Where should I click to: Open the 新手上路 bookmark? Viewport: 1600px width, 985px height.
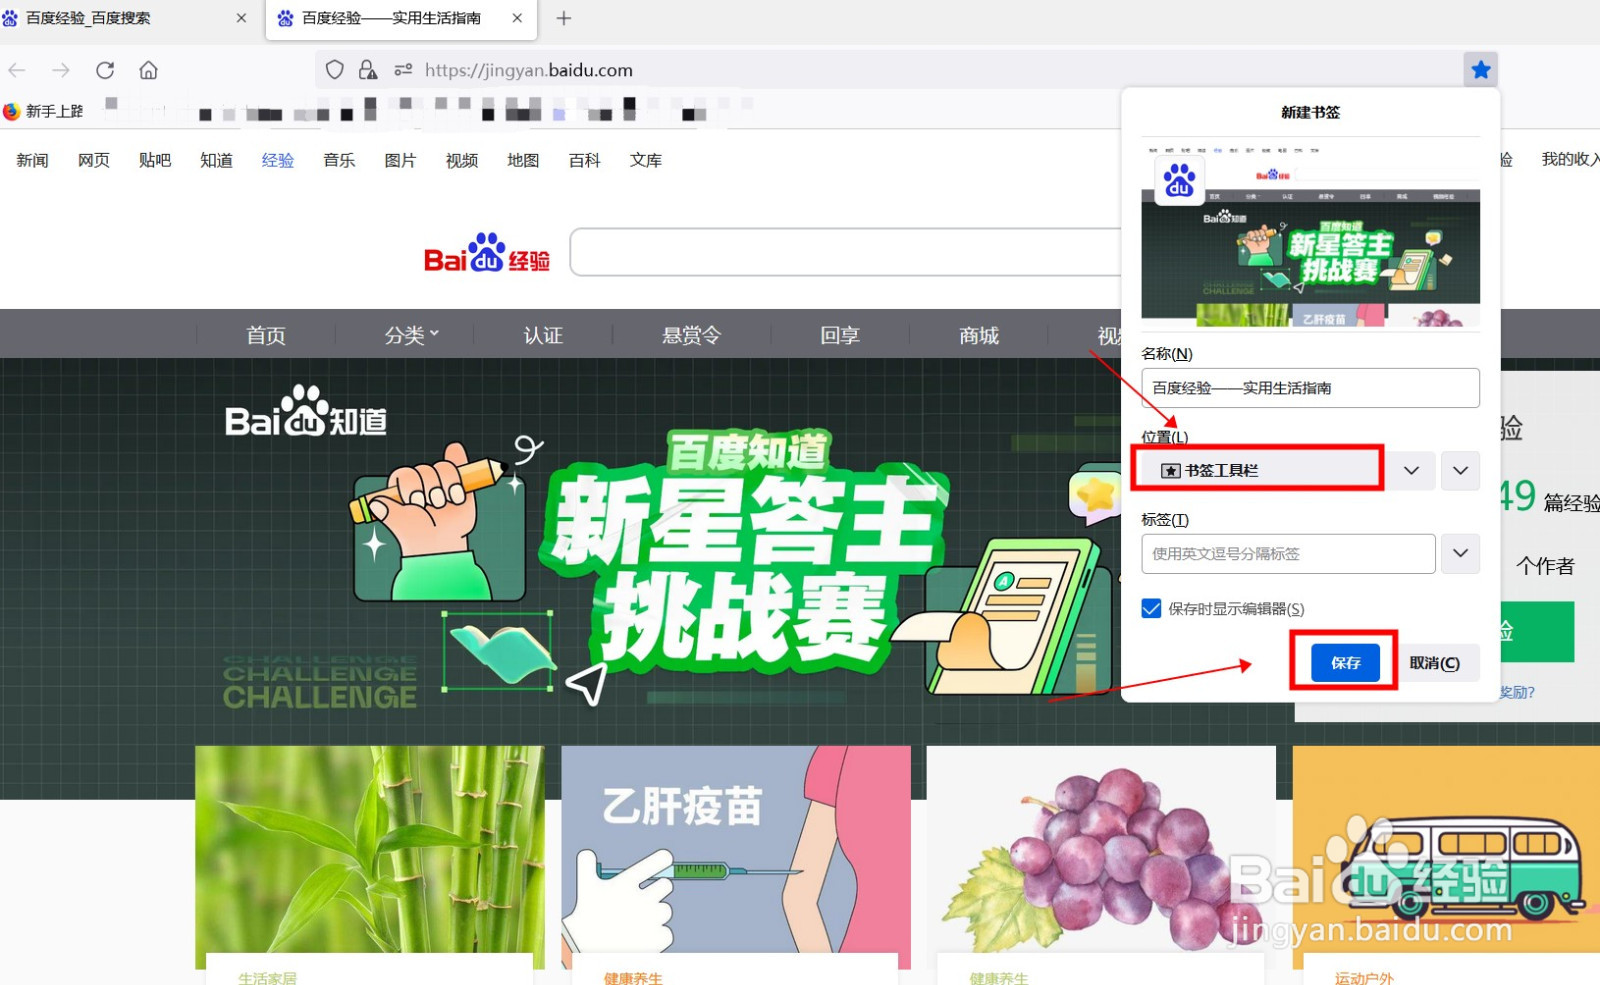click(x=44, y=111)
